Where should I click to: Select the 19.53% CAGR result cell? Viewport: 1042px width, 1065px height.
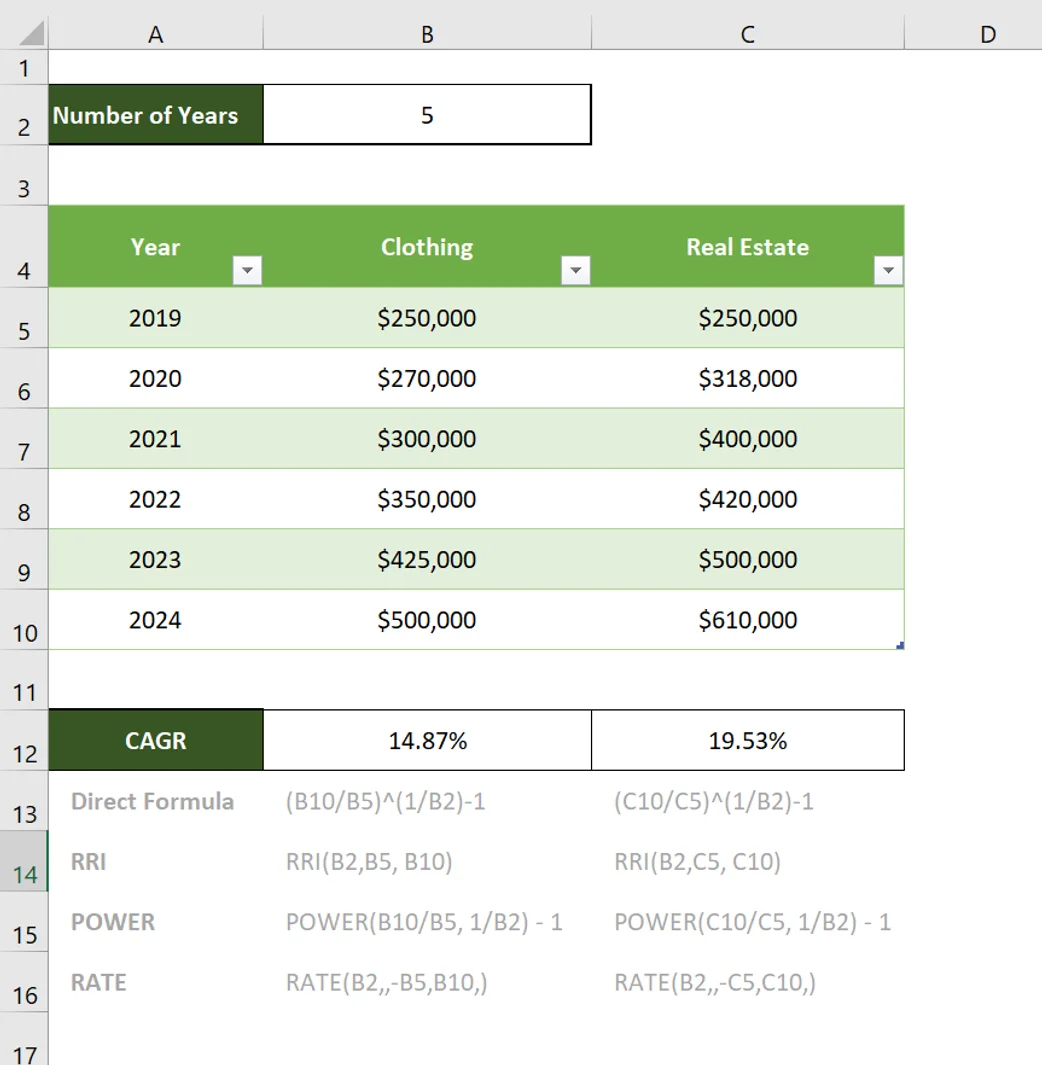748,740
